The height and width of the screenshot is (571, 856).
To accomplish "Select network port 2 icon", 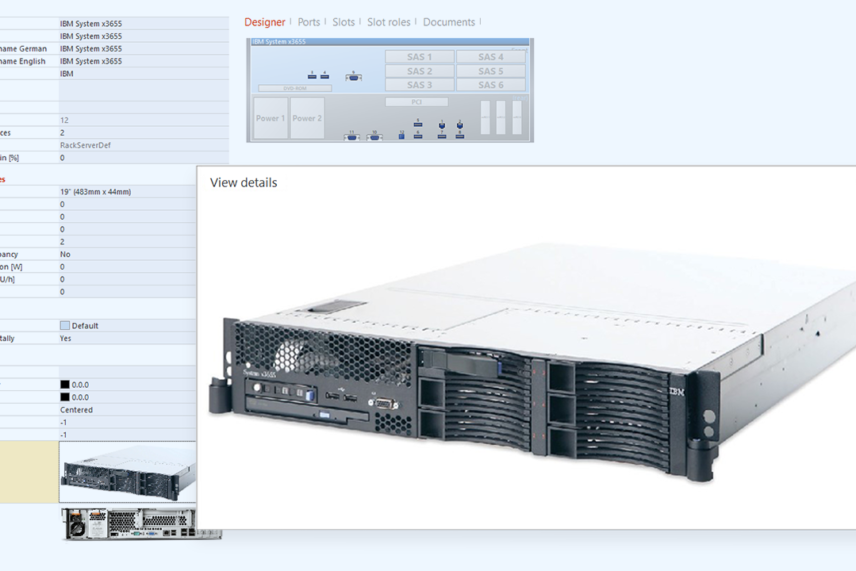I will (460, 125).
